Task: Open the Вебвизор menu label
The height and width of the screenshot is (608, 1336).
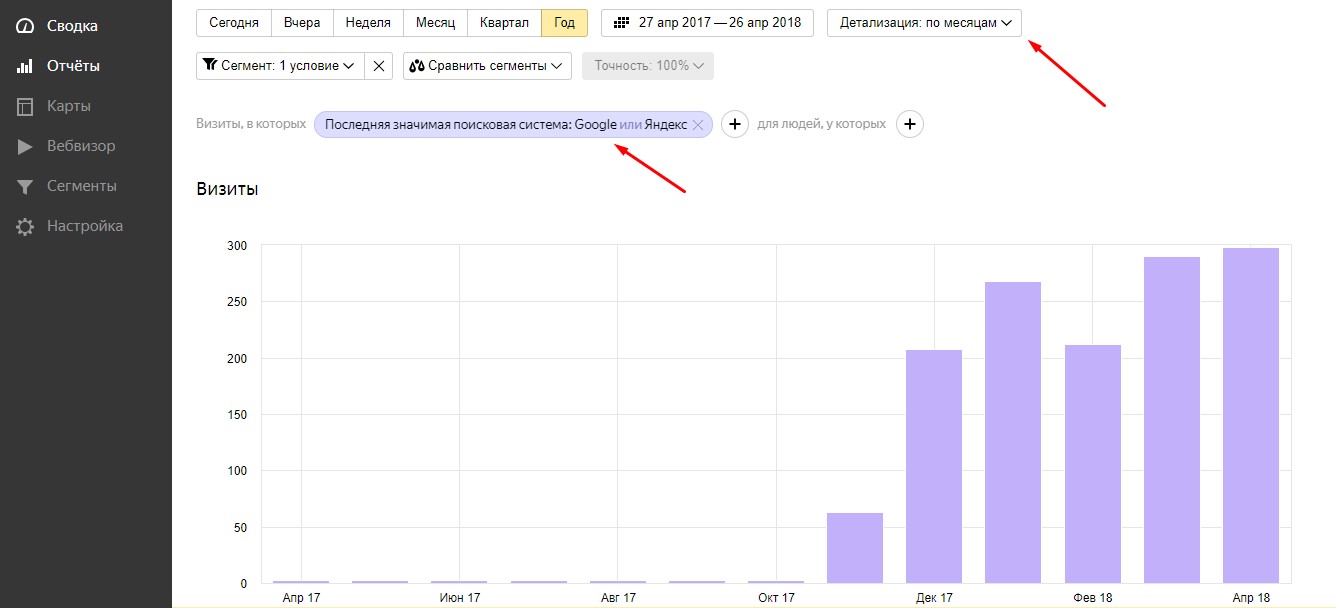Action: 81,146
